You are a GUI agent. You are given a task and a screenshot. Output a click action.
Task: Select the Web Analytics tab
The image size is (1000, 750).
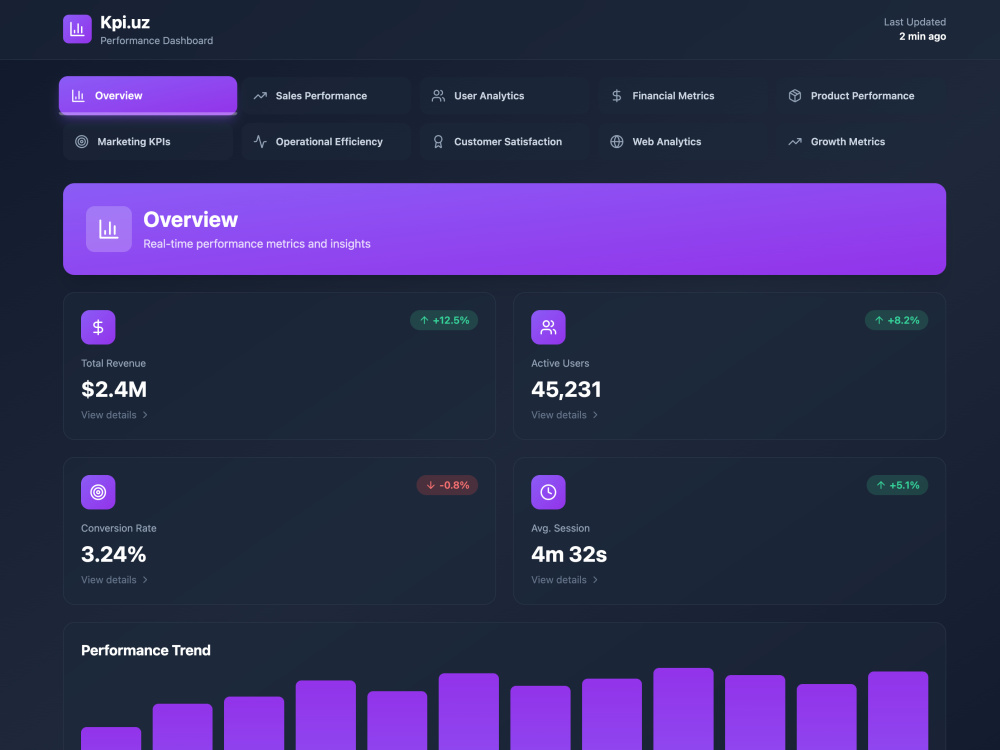(x=683, y=142)
